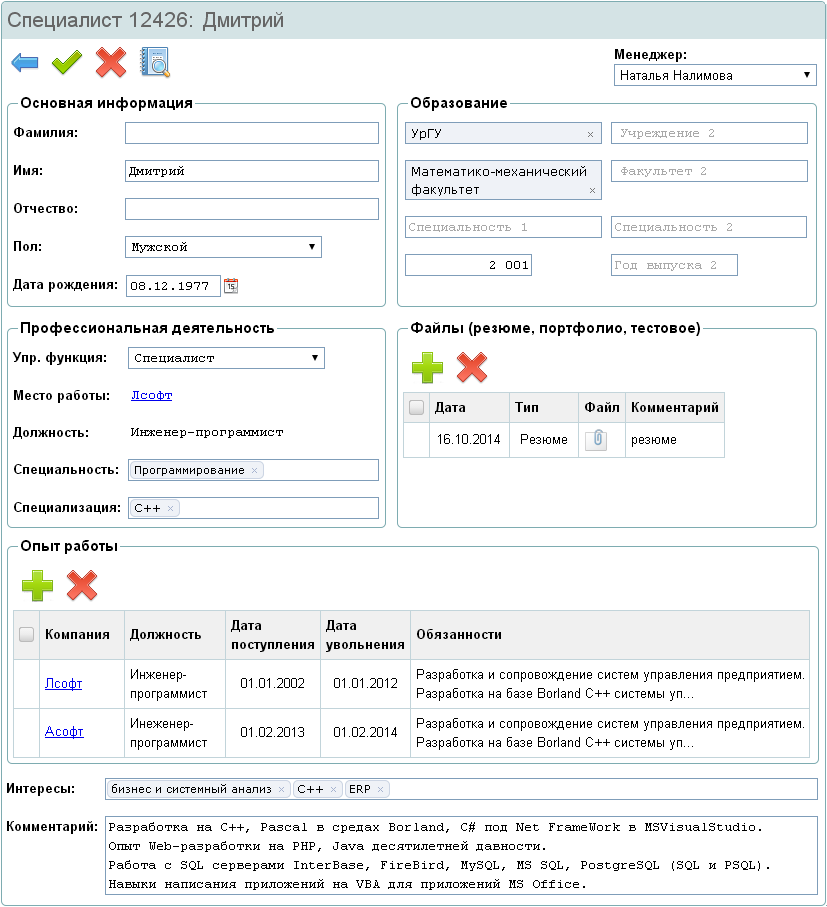
Task: Click the Фамилия input field
Action: pos(252,133)
